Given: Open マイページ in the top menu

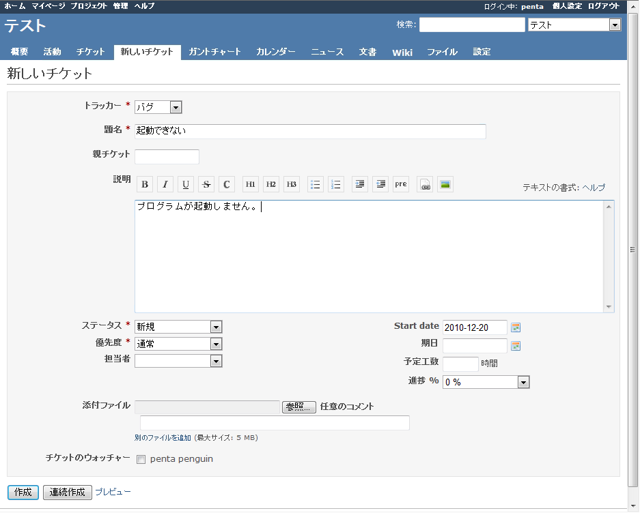Looking at the screenshot, I should coord(48,6).
